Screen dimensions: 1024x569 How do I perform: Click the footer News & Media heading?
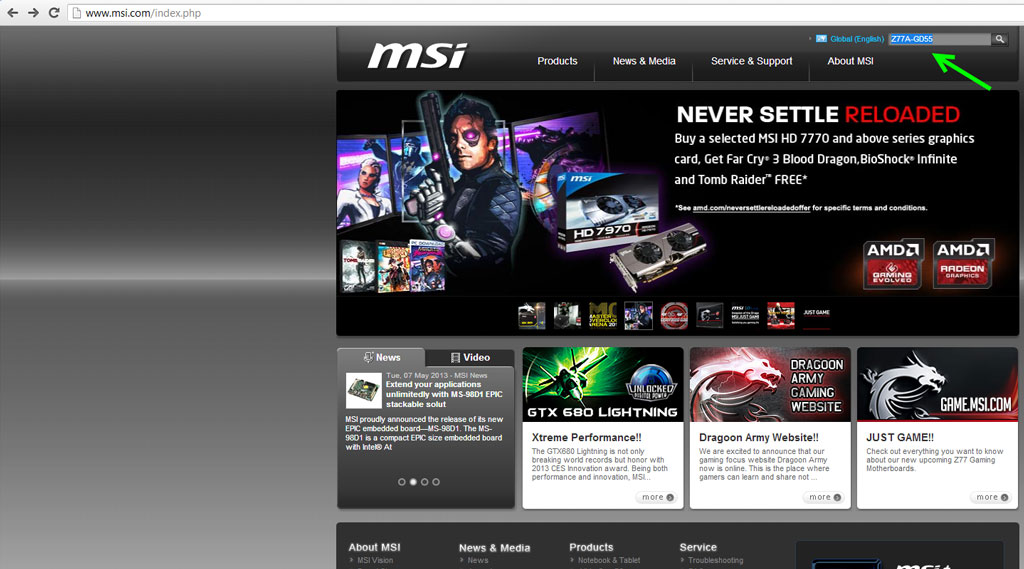coord(494,547)
